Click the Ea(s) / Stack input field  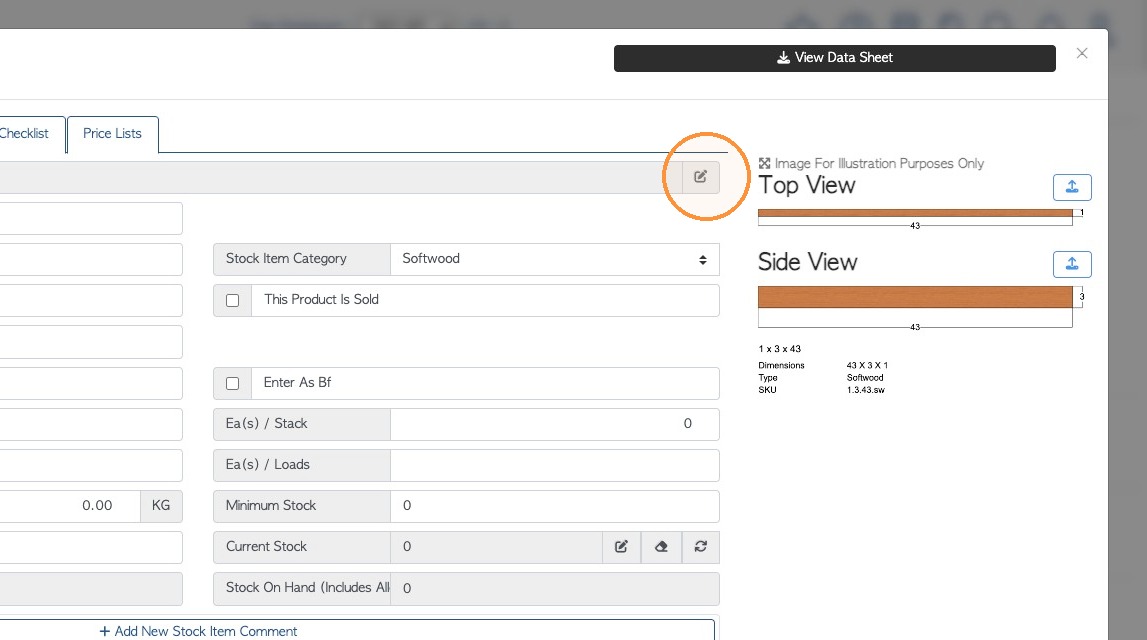(x=554, y=424)
